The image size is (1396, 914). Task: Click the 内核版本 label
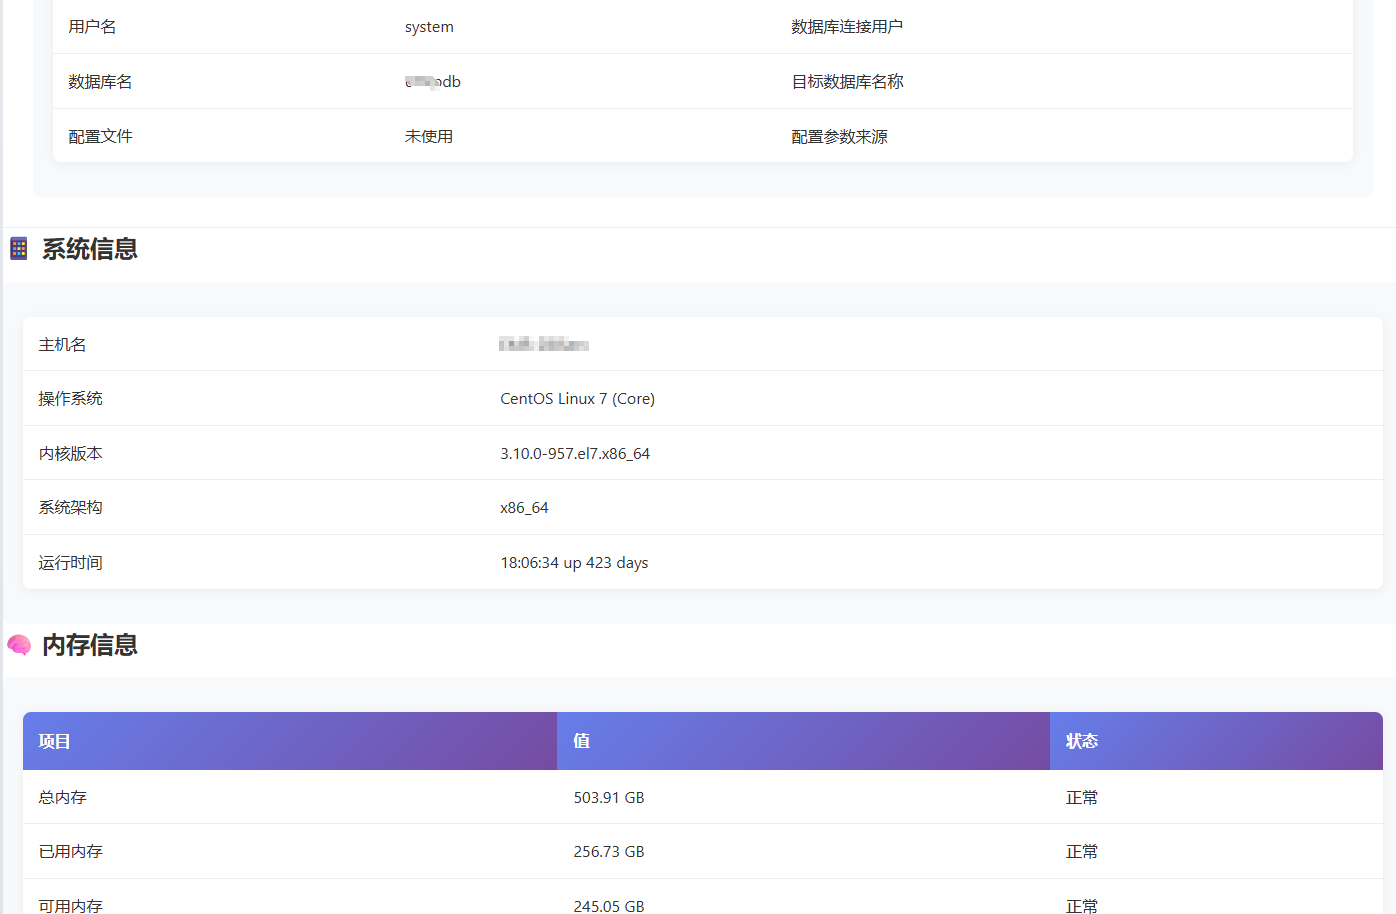(70, 454)
